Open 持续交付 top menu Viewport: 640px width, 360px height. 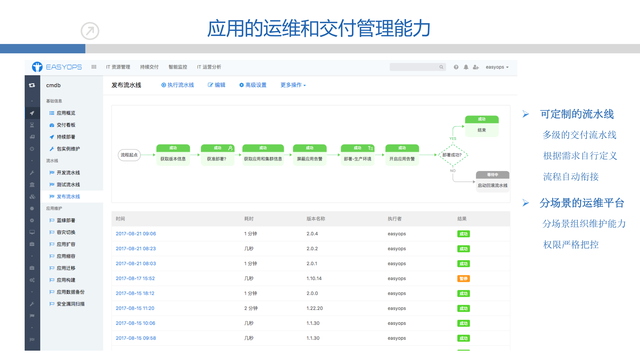tap(149, 67)
